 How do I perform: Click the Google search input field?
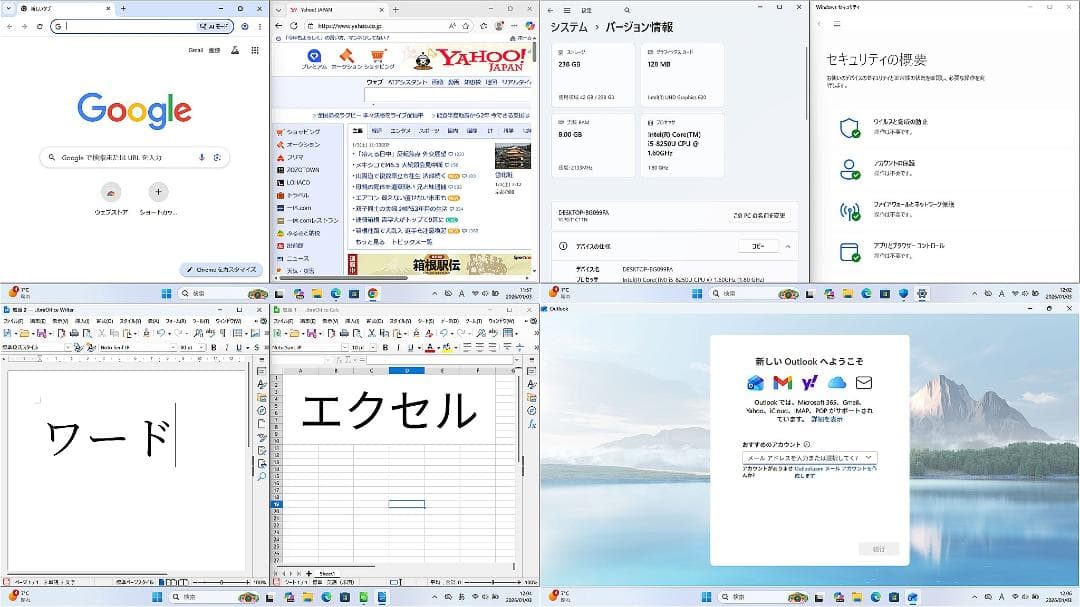[x=135, y=157]
